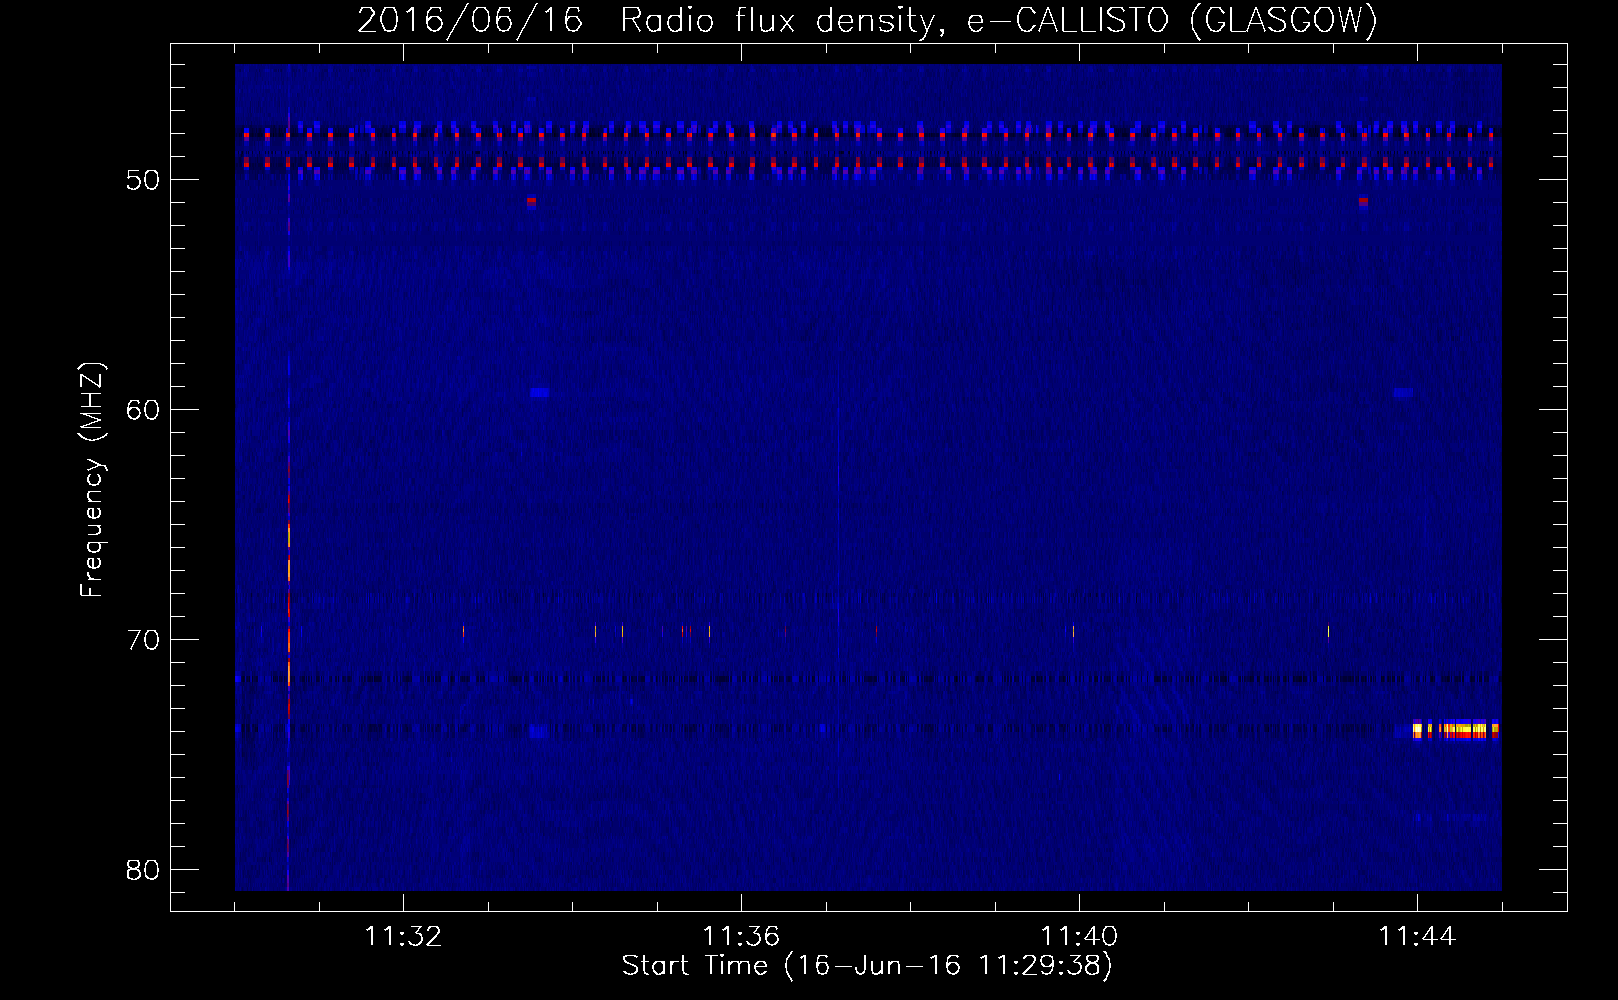Click the date '2016/06/16' in the title
This screenshot has width=1618, height=1000.
(470, 20)
